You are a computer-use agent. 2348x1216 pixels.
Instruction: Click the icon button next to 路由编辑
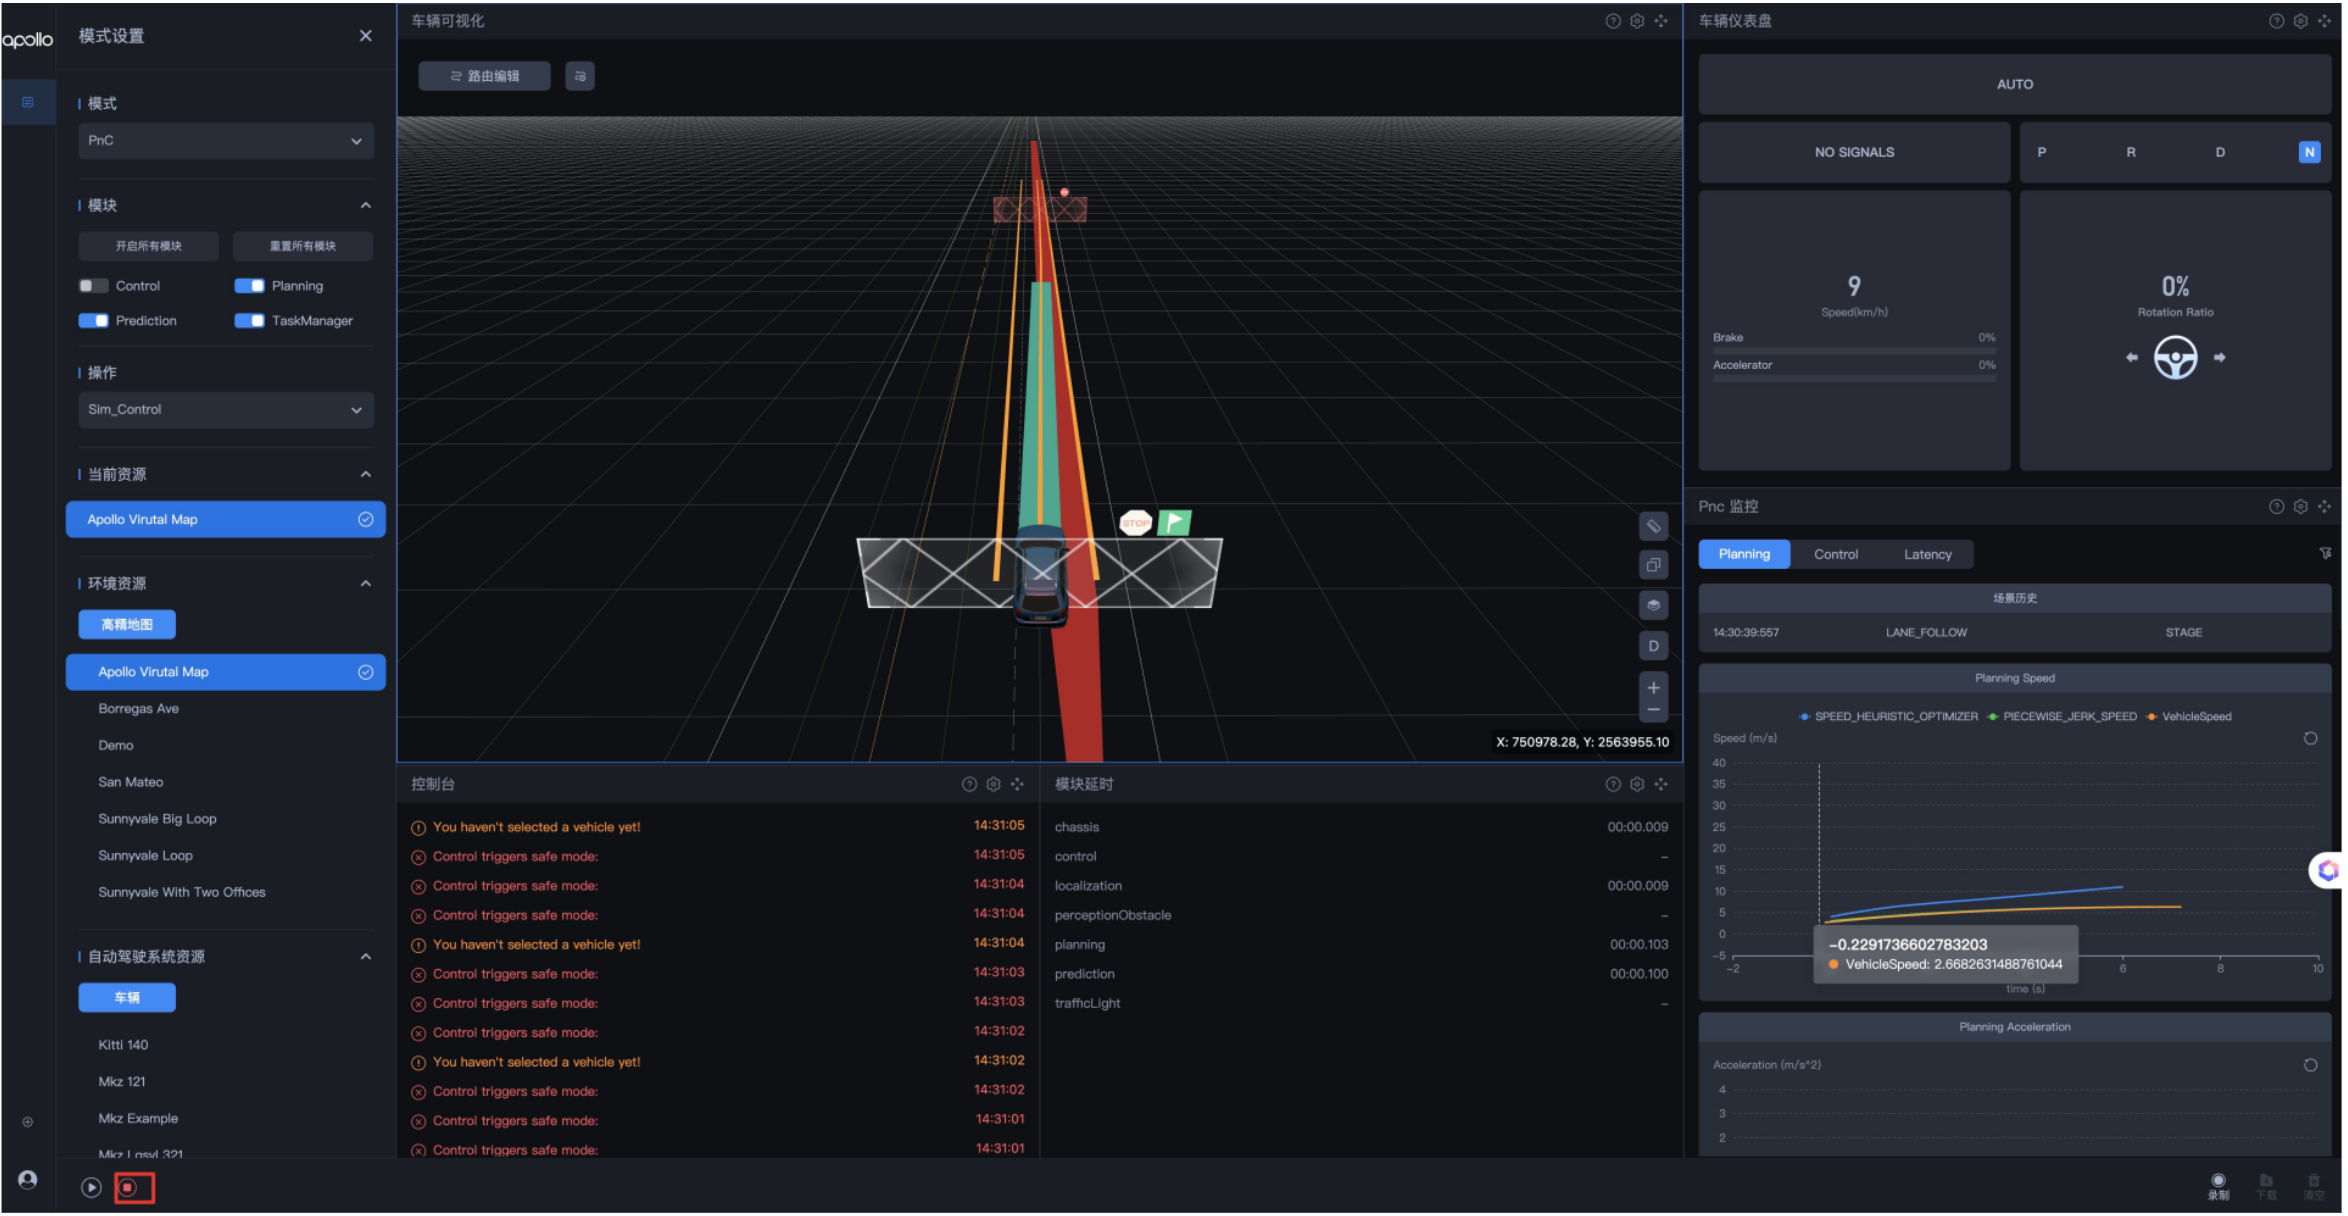pyautogui.click(x=580, y=76)
